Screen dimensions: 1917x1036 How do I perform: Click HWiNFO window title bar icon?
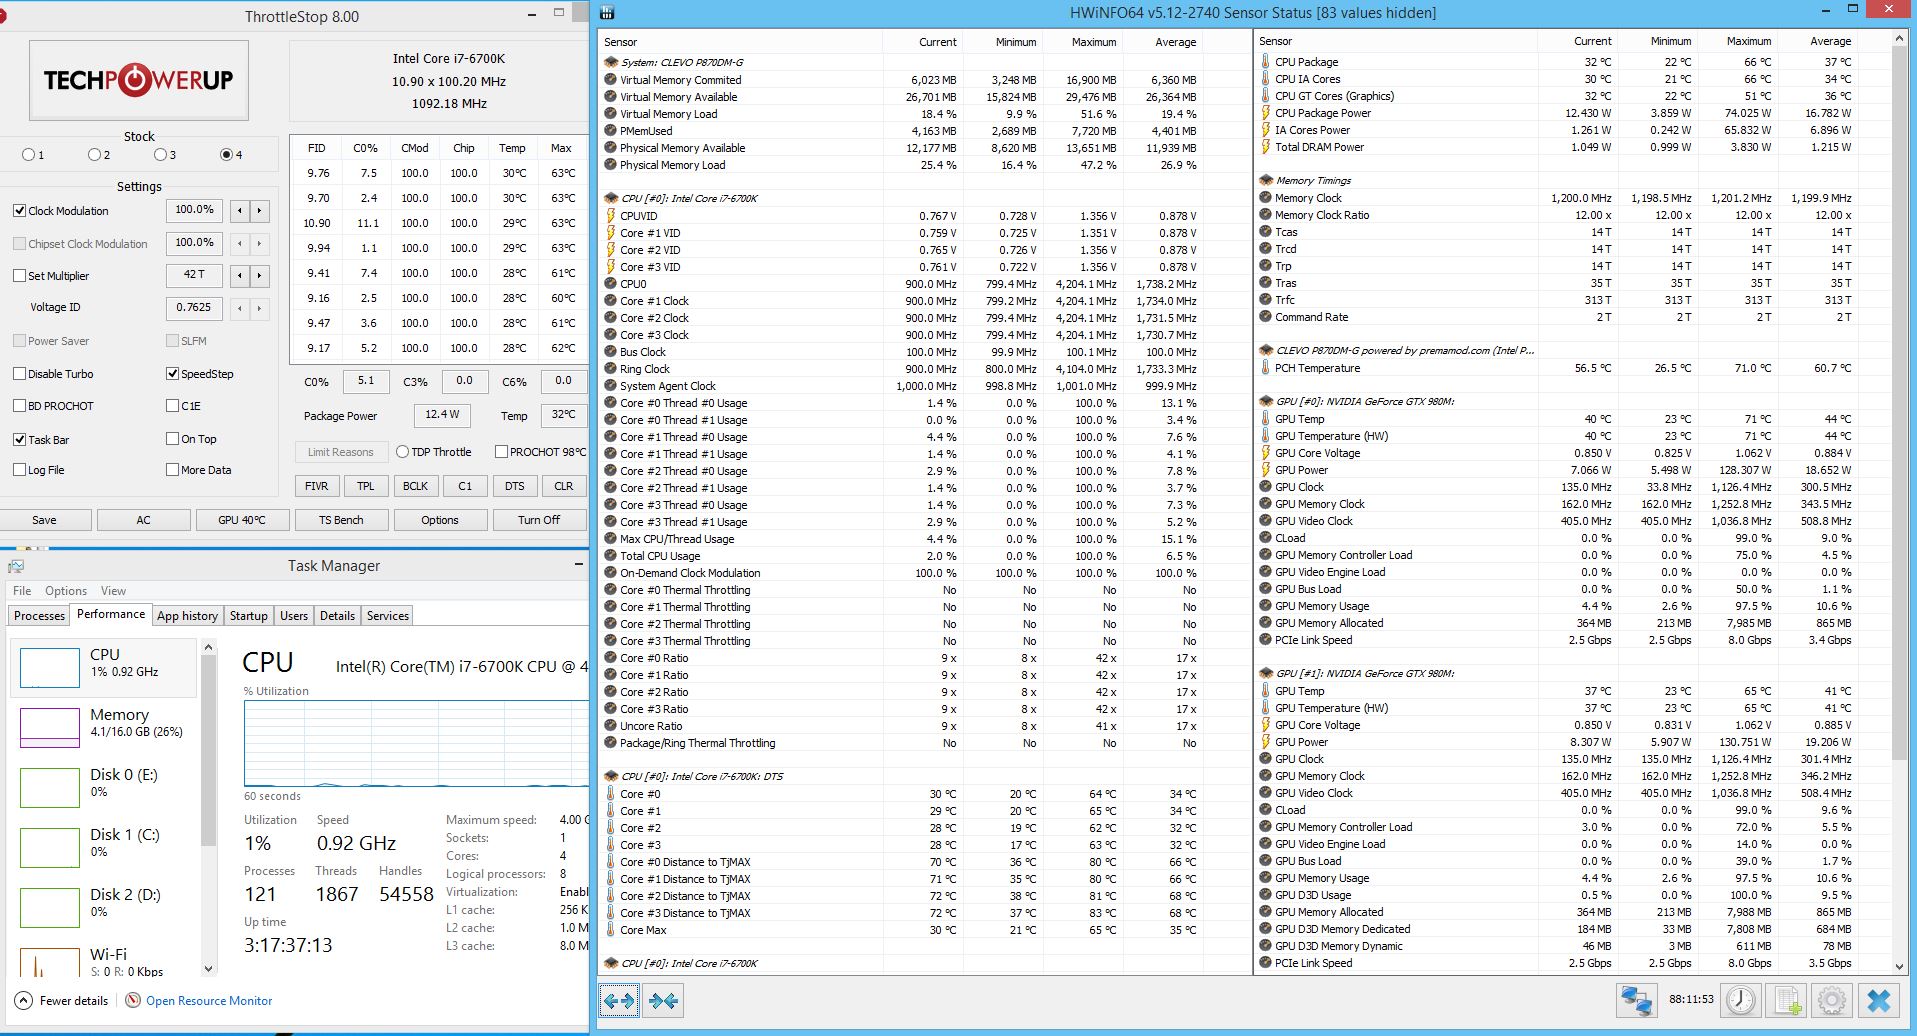606,13
